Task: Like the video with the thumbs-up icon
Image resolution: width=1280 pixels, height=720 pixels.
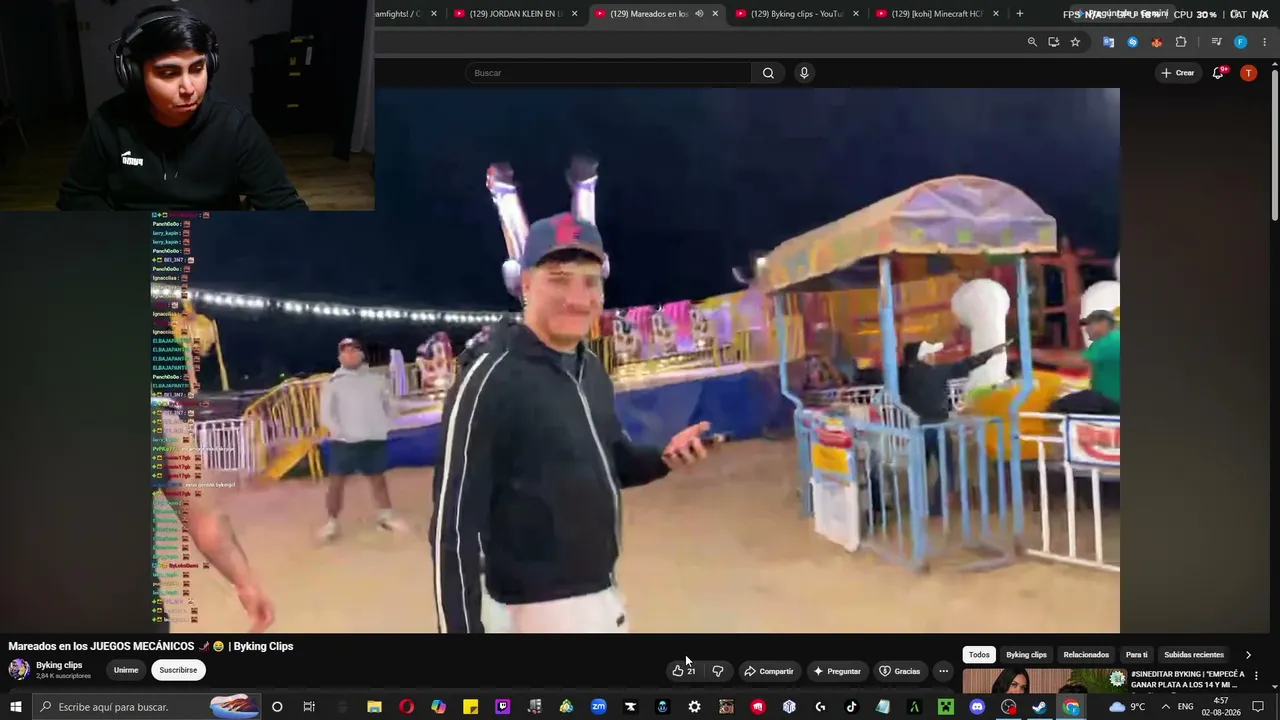Action: 684,671
